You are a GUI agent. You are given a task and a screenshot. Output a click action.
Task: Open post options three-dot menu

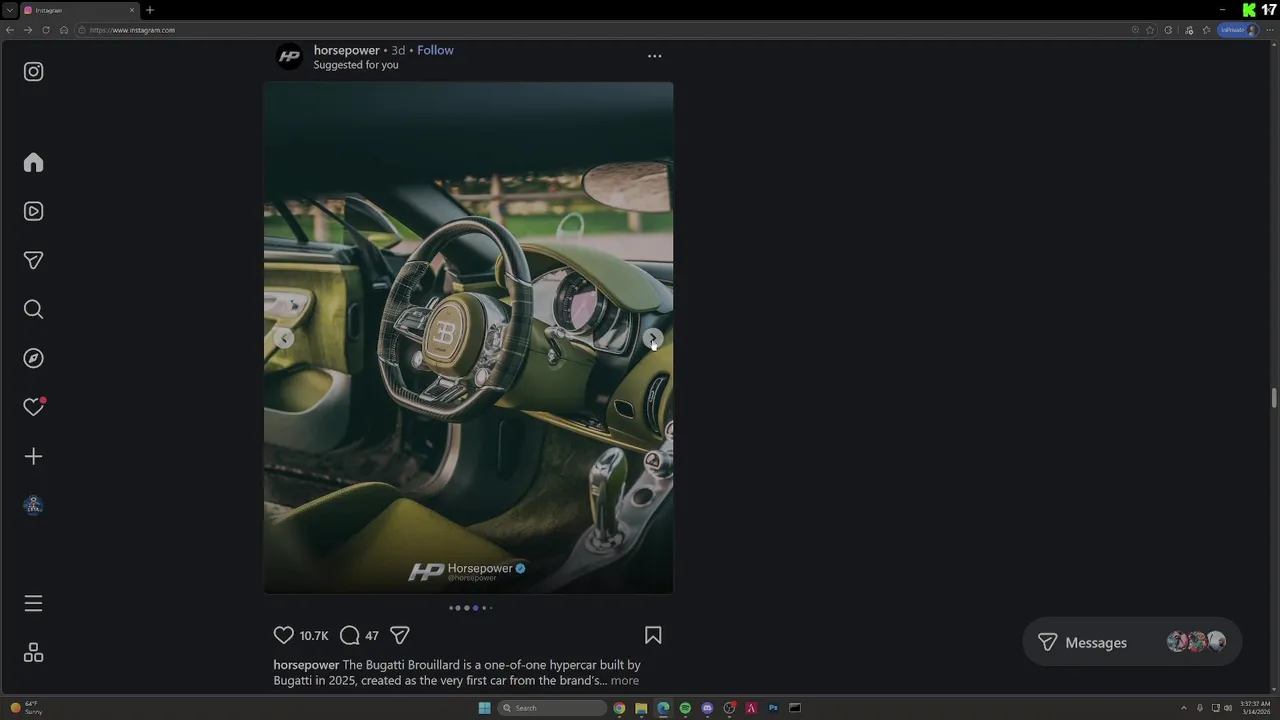click(654, 56)
